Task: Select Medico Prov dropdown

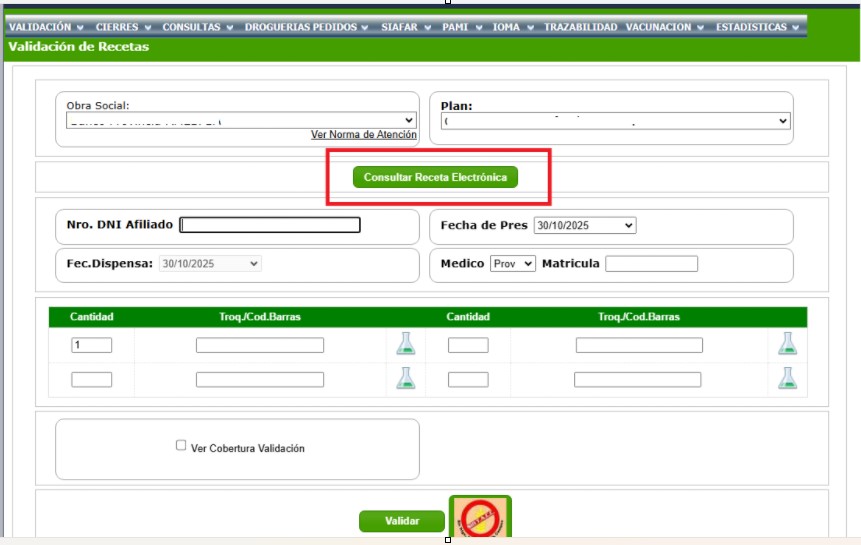Action: [x=513, y=263]
